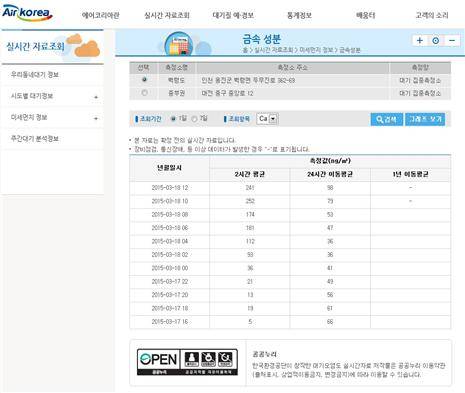Click the 24시간 이동평균 column header

click(330, 174)
